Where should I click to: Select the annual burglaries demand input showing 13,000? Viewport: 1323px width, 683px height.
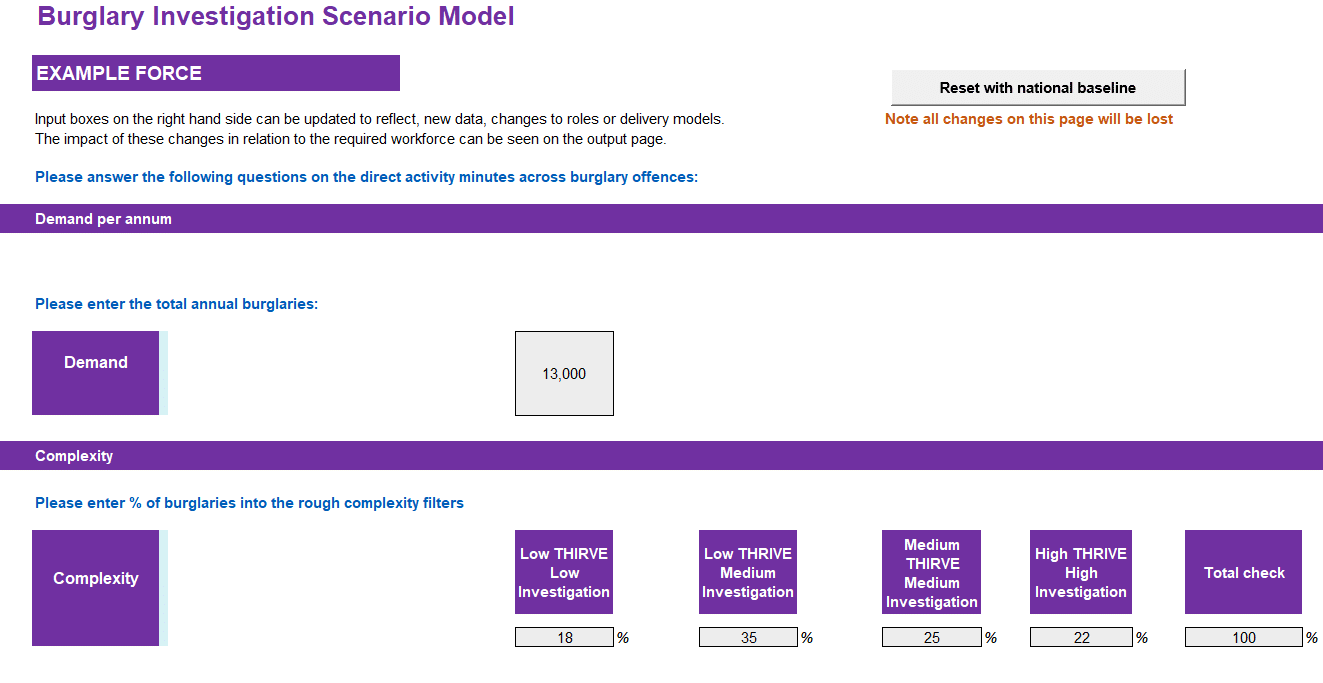(x=564, y=372)
